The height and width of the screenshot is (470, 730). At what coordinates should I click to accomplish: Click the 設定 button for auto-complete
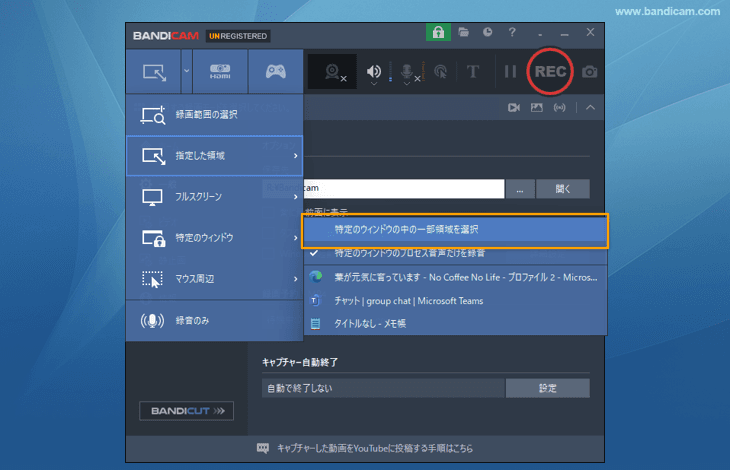coord(548,388)
